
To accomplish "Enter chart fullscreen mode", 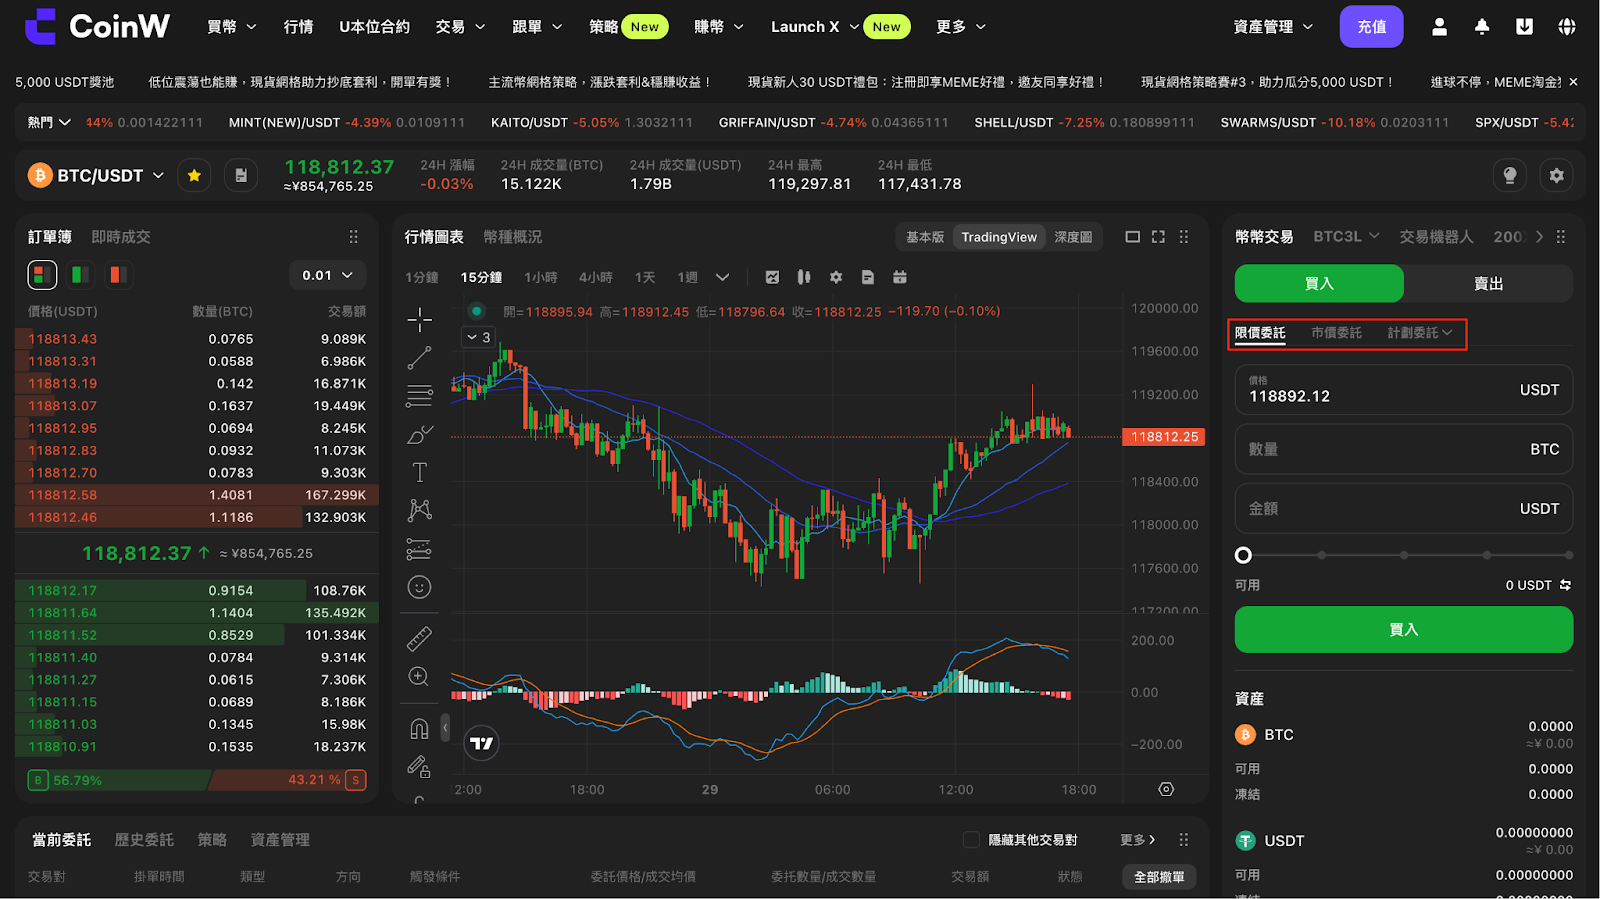I will click(1158, 237).
